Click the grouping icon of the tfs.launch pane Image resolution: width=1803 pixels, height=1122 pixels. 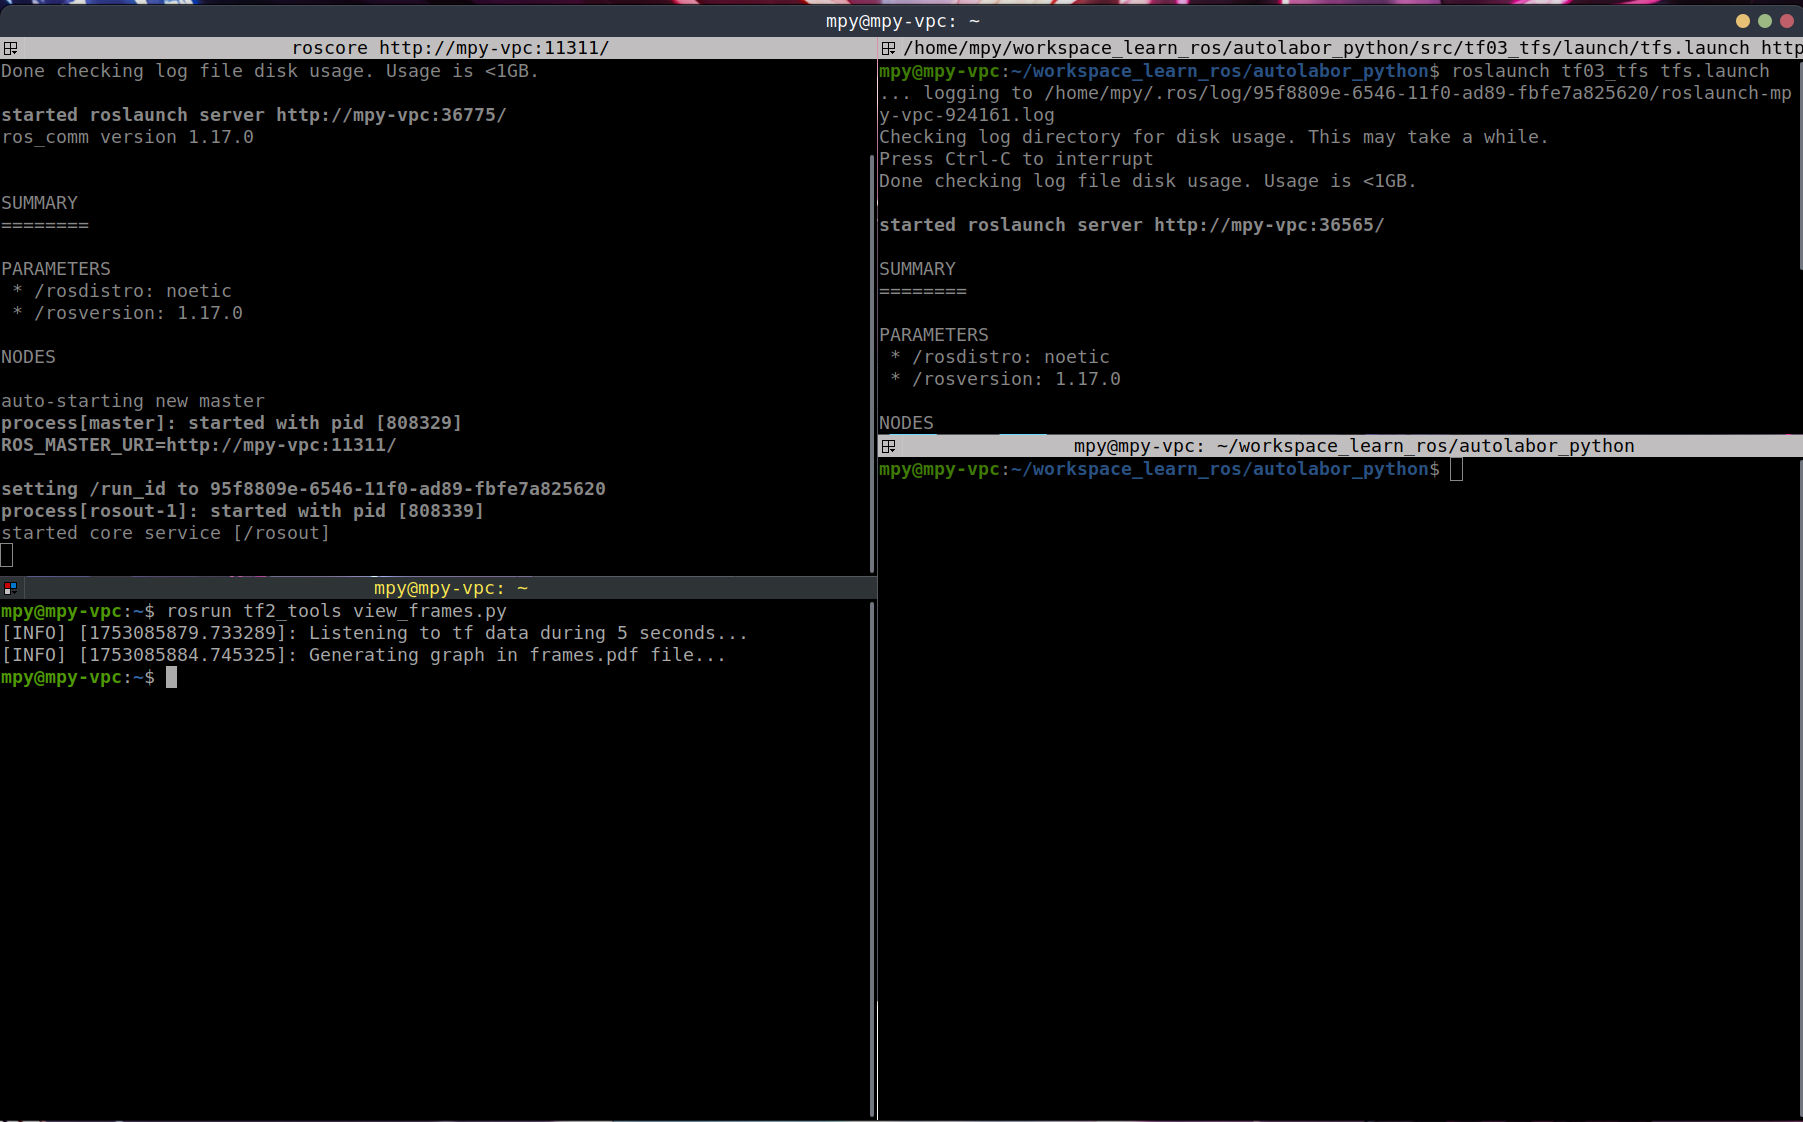pyautogui.click(x=888, y=48)
